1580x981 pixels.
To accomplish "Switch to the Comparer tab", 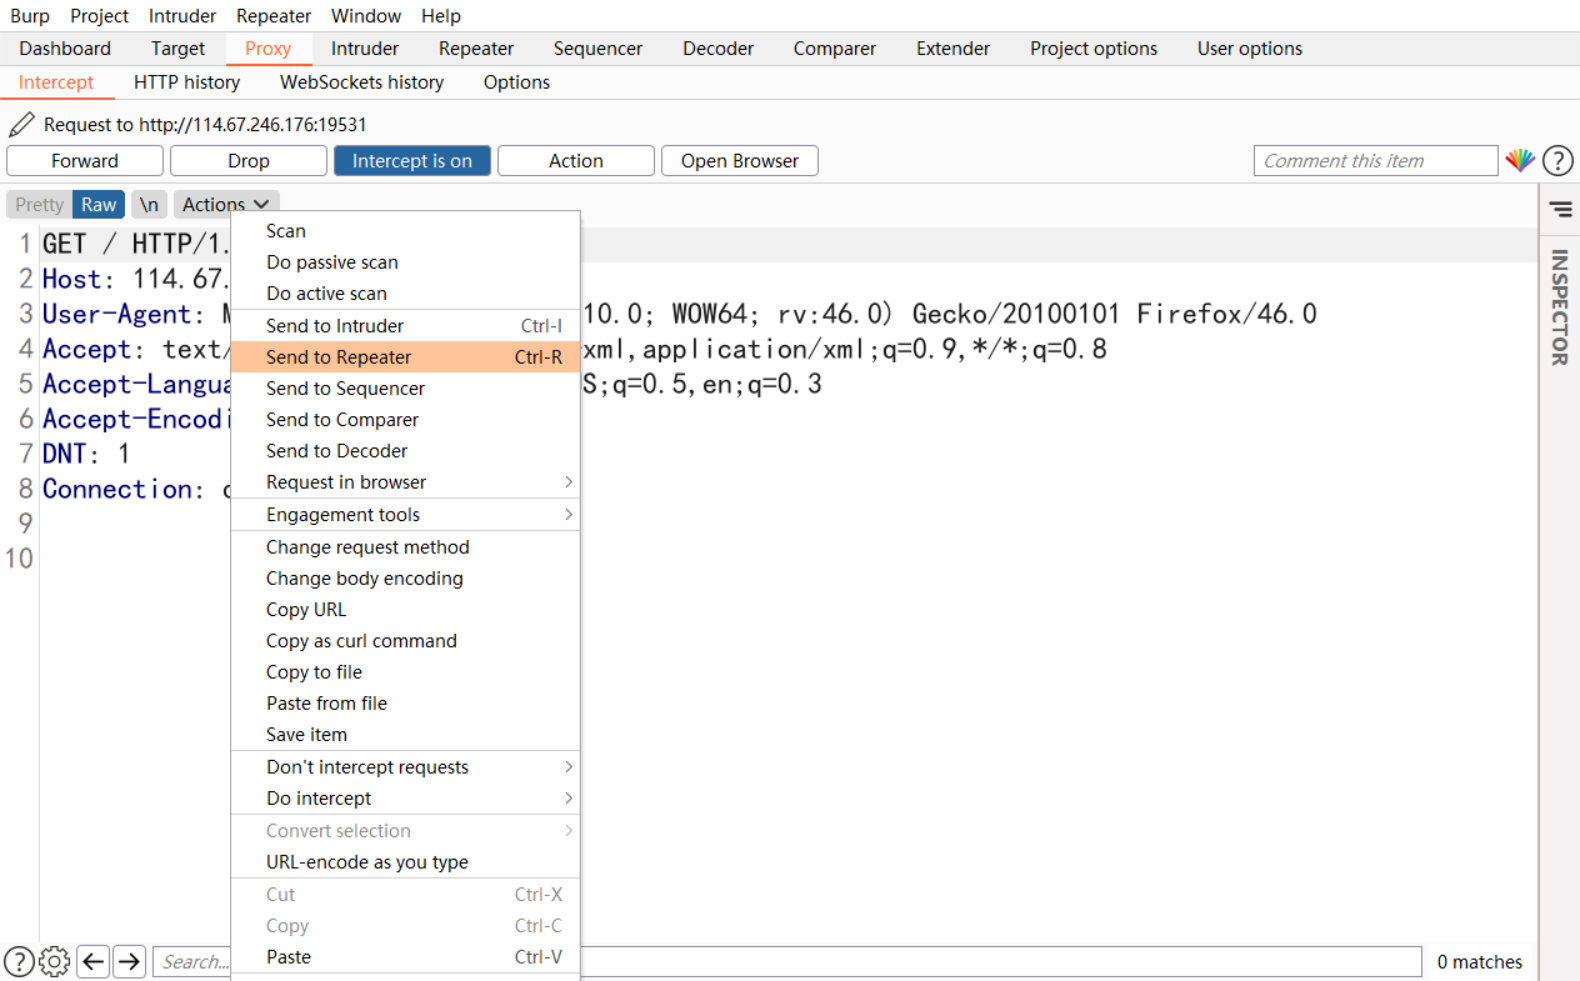I will [835, 48].
